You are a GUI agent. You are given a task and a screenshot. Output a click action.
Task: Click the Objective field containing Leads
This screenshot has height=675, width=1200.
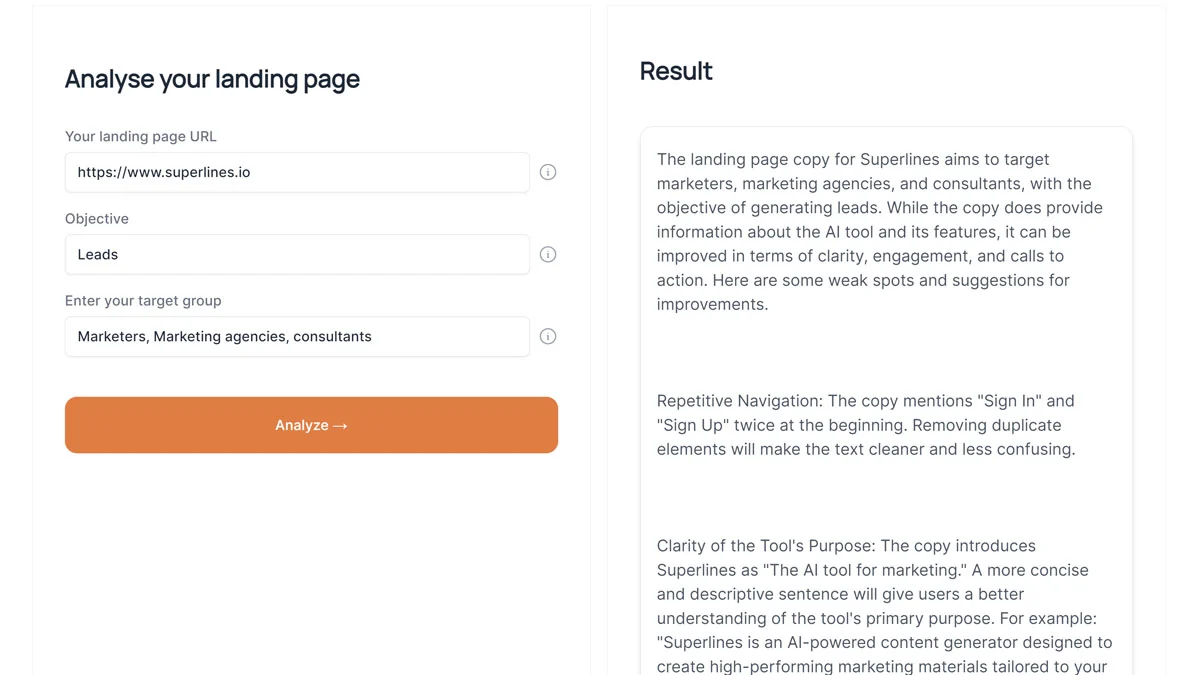[x=297, y=254]
